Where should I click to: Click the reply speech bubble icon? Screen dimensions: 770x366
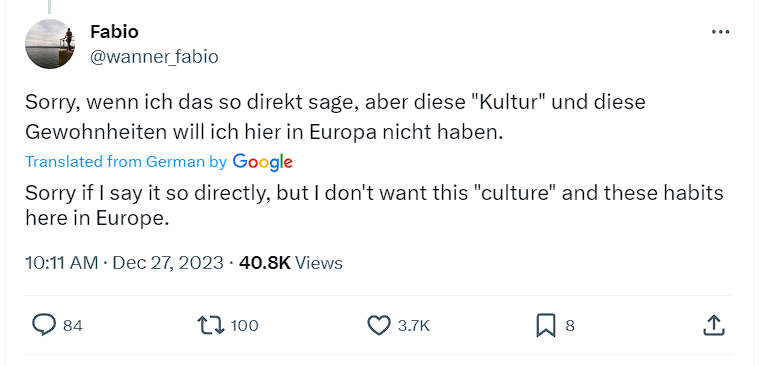click(44, 325)
